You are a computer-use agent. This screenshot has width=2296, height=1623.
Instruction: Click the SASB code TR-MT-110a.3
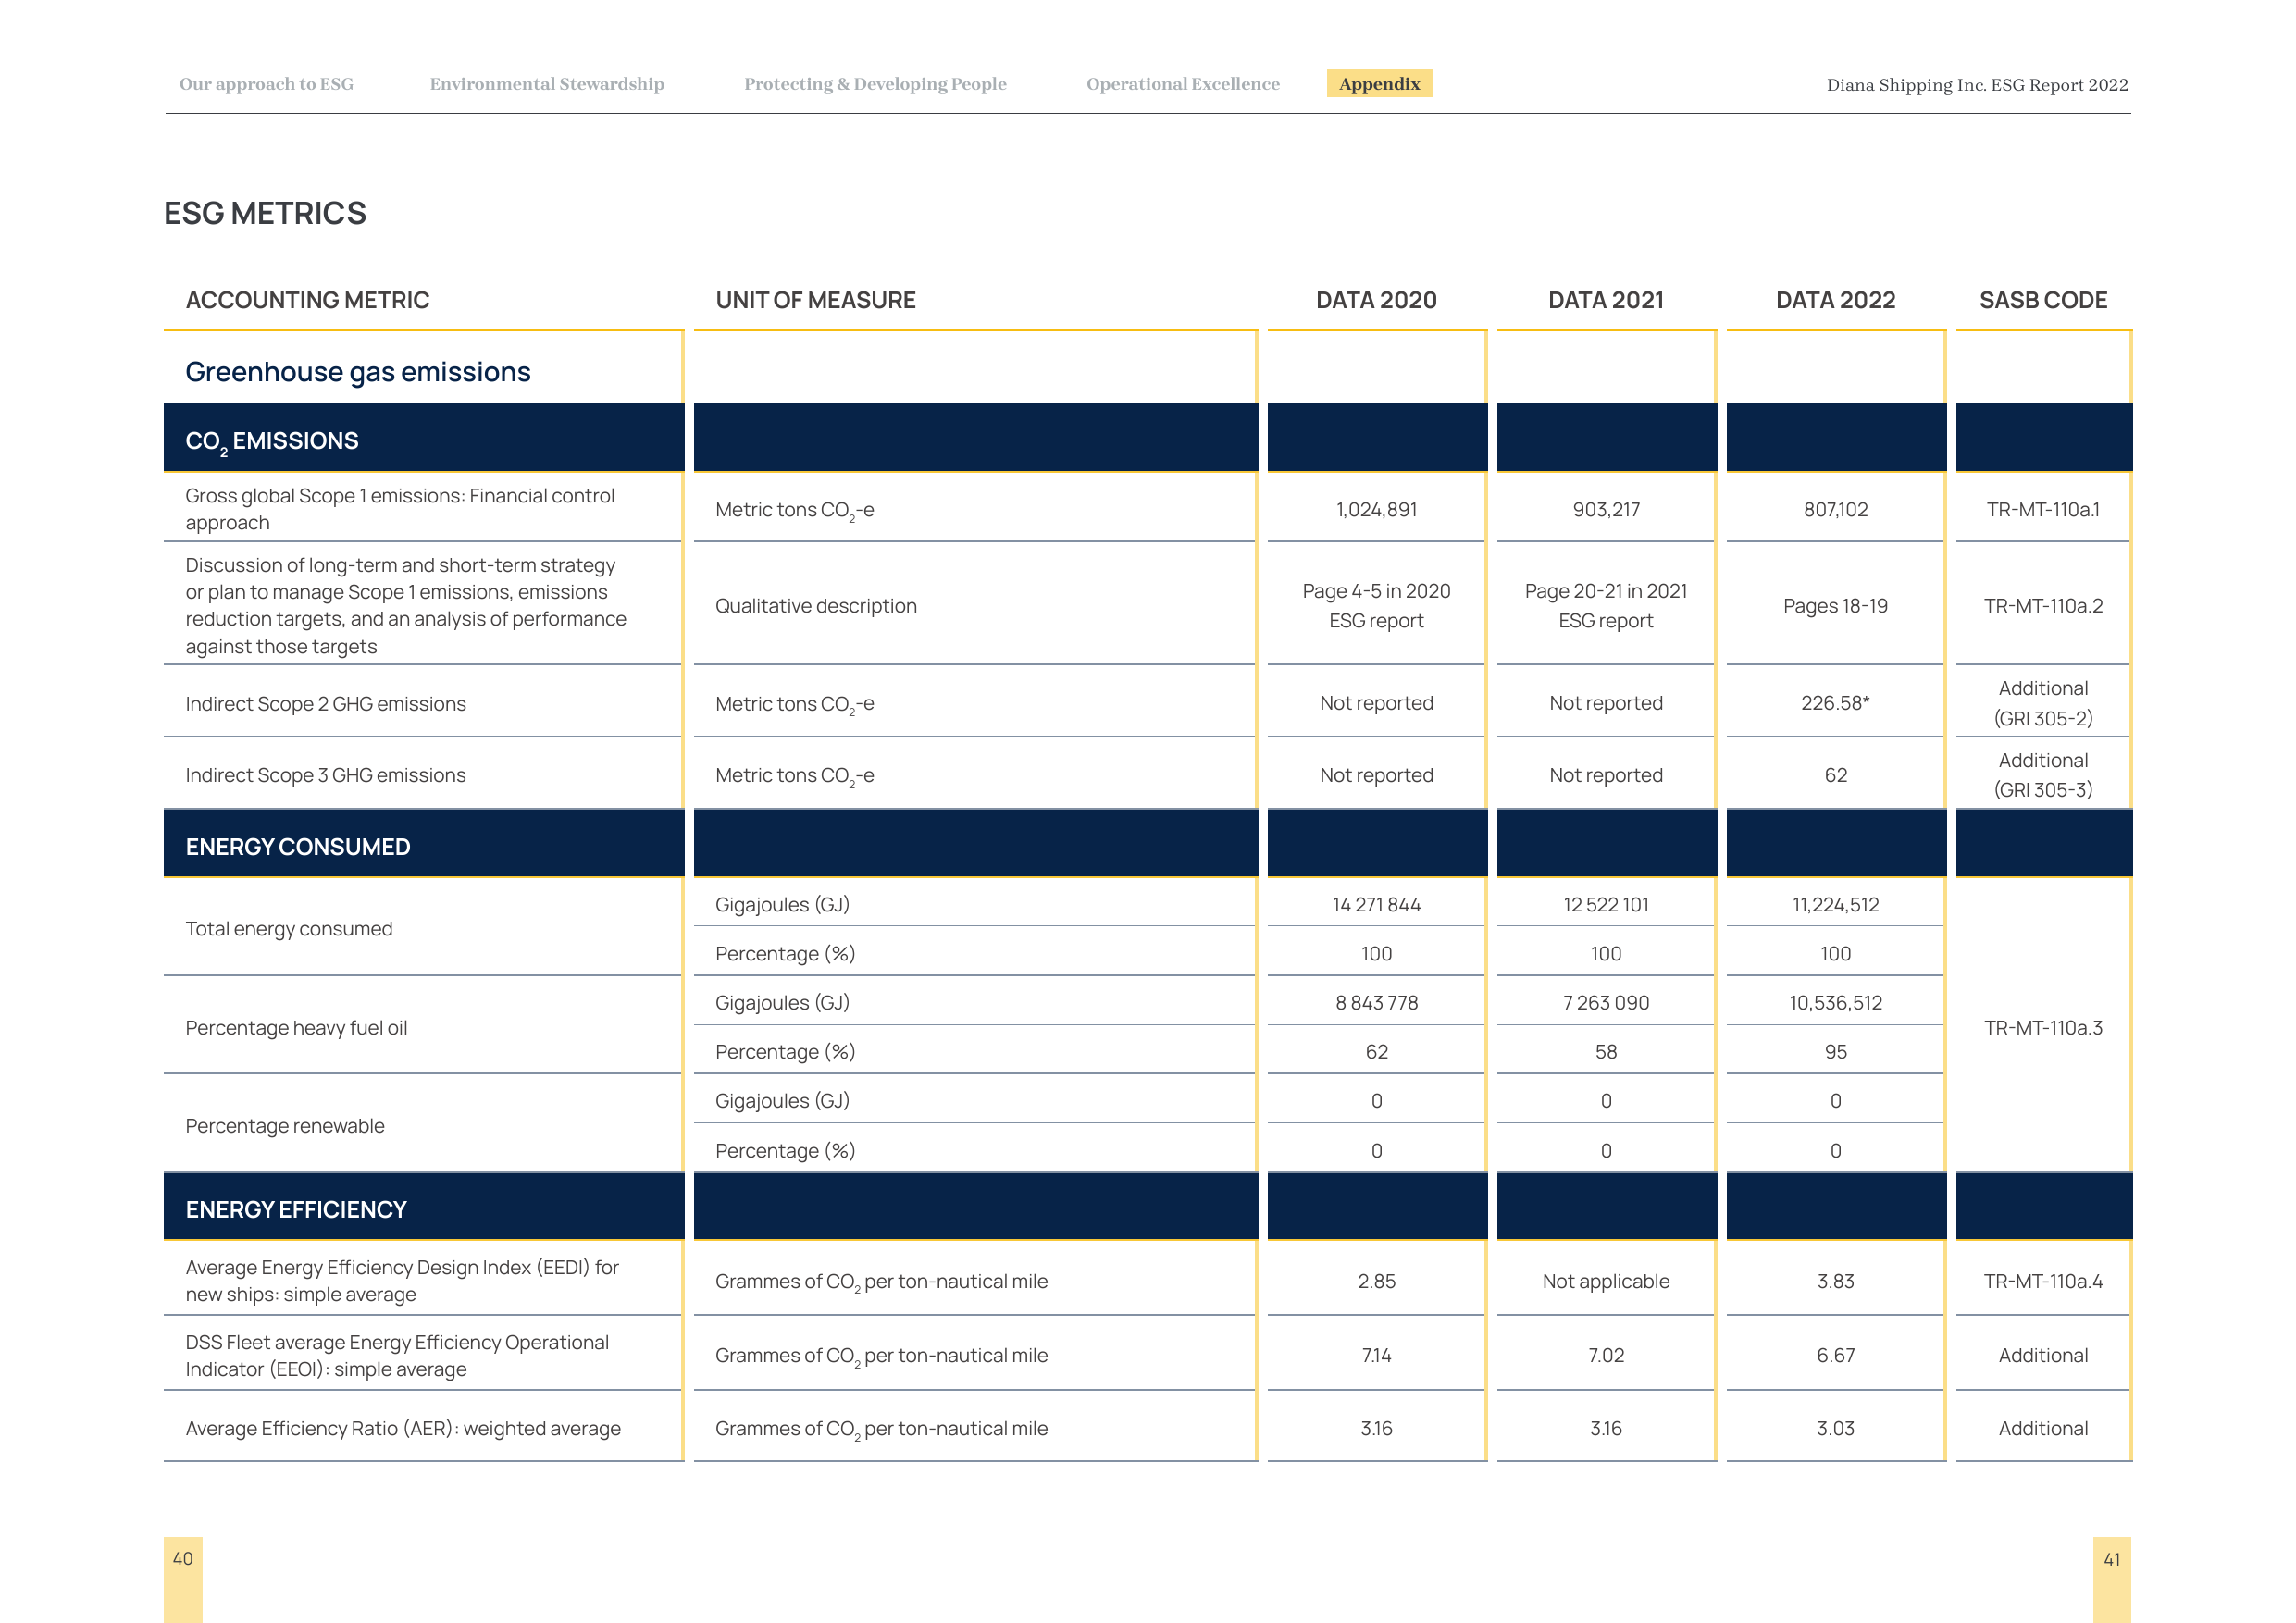[2043, 1028]
